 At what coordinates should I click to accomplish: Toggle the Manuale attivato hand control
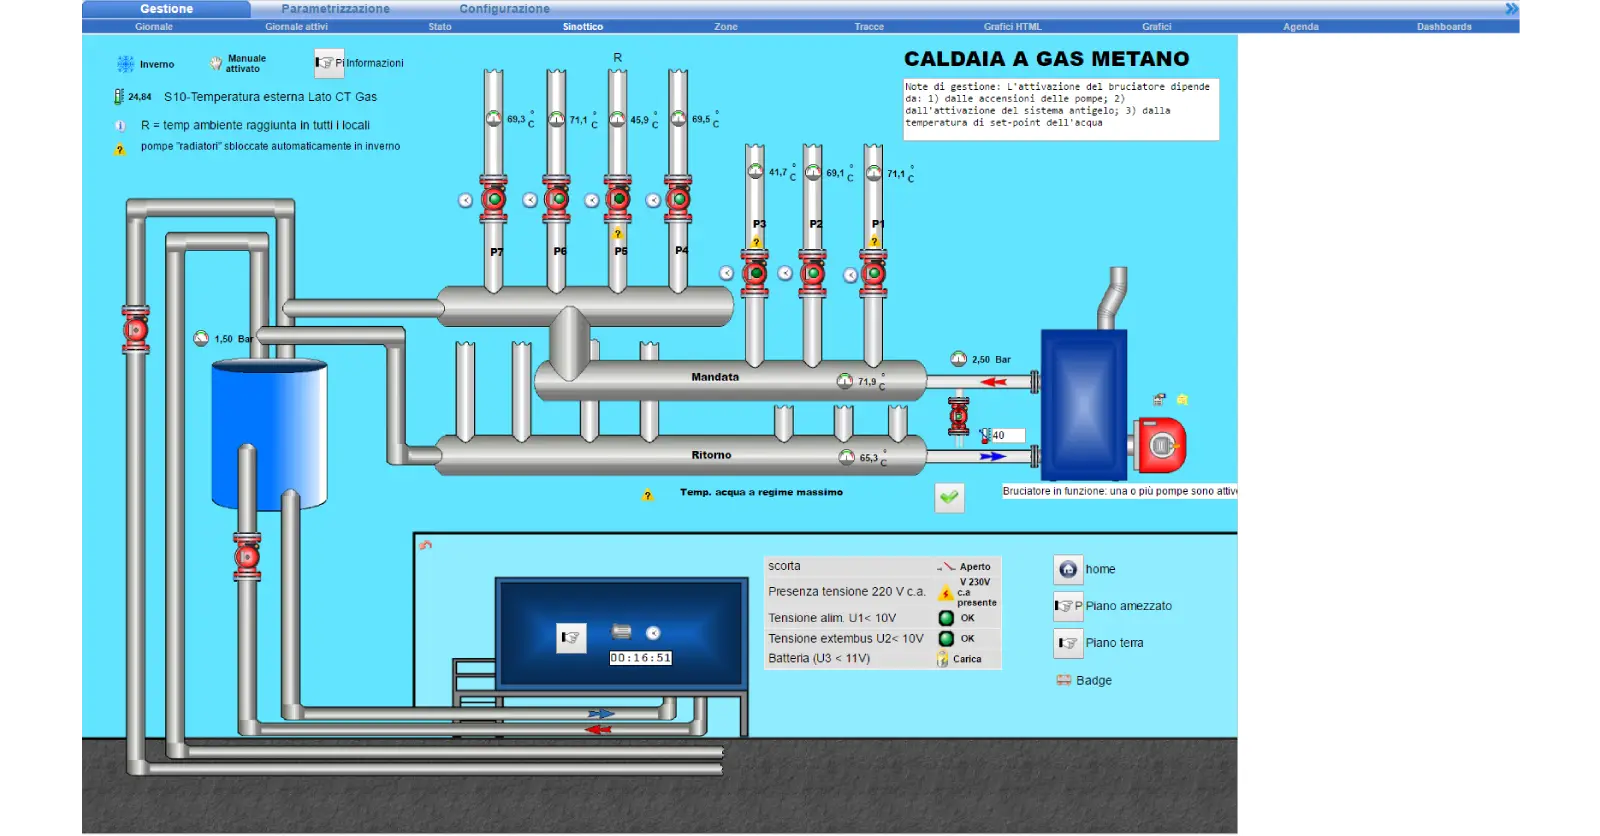(x=216, y=63)
